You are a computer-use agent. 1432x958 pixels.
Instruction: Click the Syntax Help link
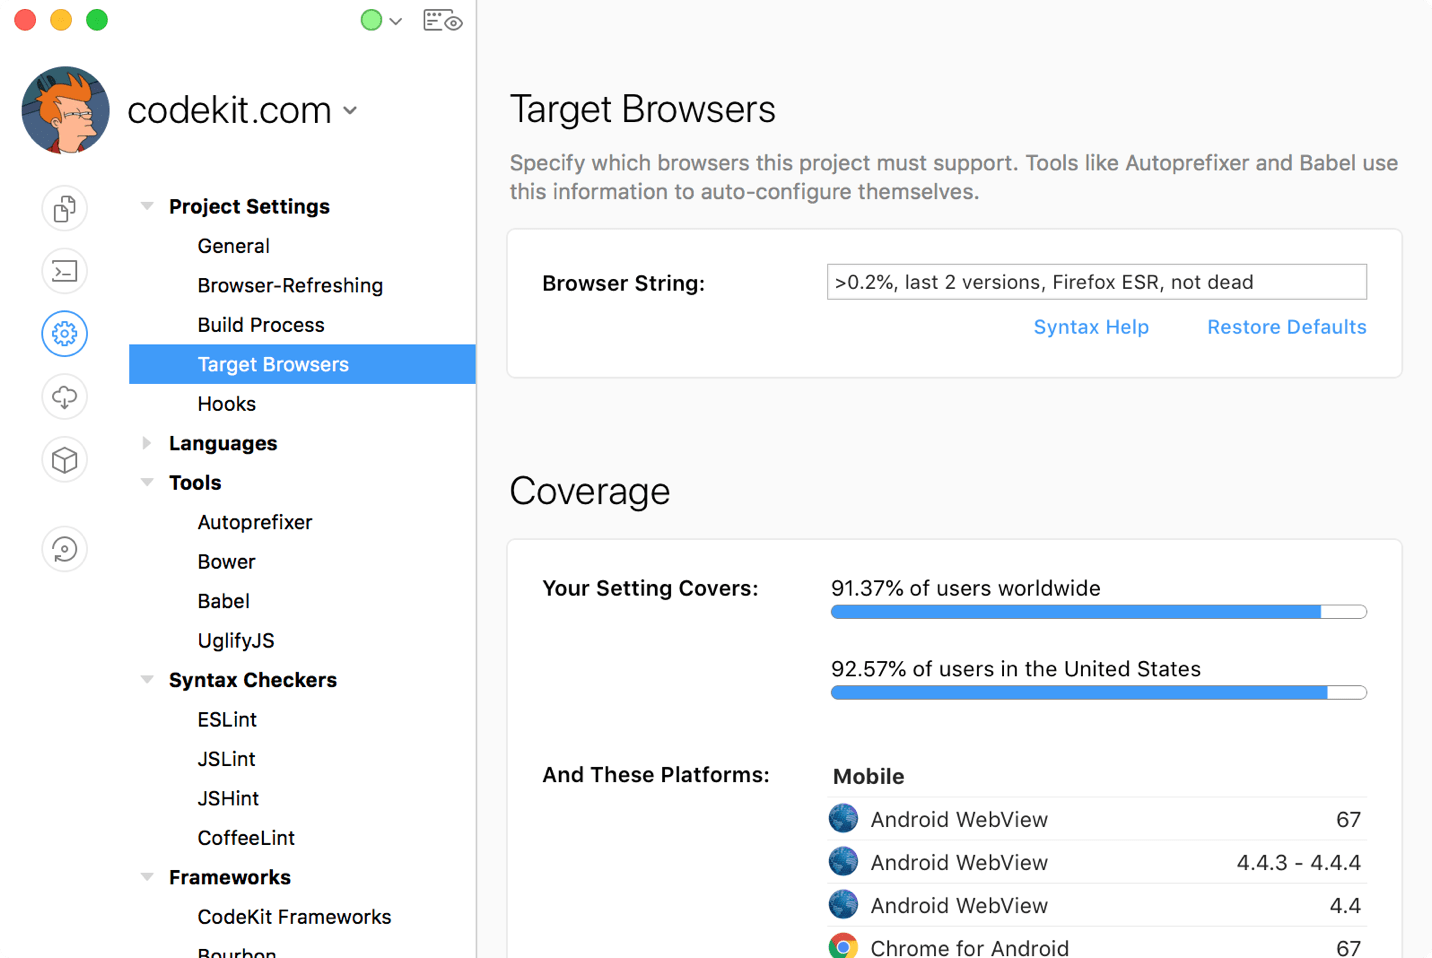click(1091, 327)
